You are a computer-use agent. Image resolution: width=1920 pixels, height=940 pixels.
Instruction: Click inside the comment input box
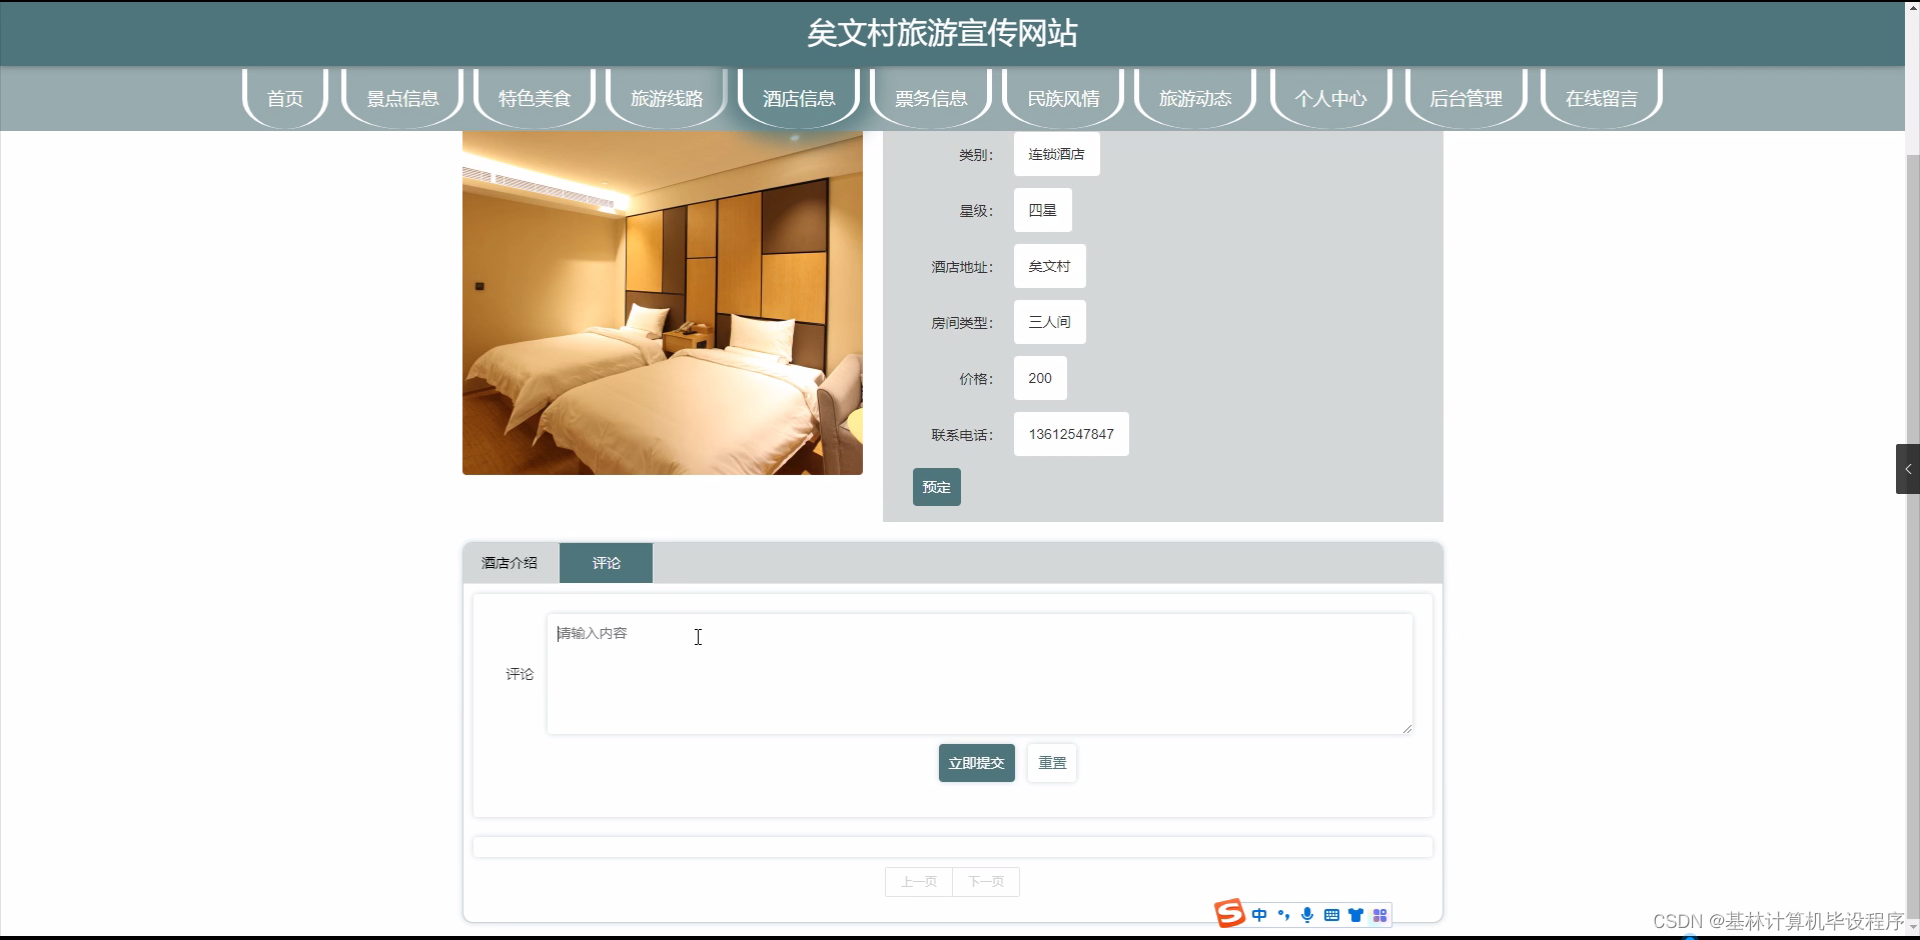tap(980, 672)
